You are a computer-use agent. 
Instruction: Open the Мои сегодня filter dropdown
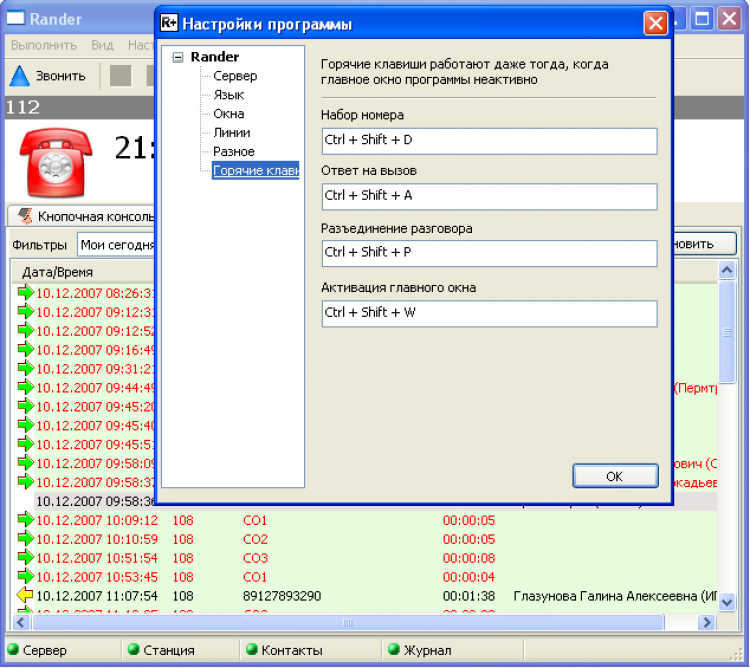(117, 245)
